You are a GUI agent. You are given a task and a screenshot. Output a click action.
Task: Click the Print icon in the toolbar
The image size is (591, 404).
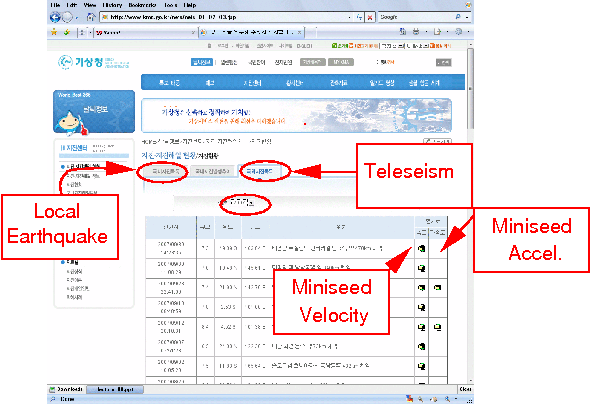pyautogui.click(x=416, y=32)
